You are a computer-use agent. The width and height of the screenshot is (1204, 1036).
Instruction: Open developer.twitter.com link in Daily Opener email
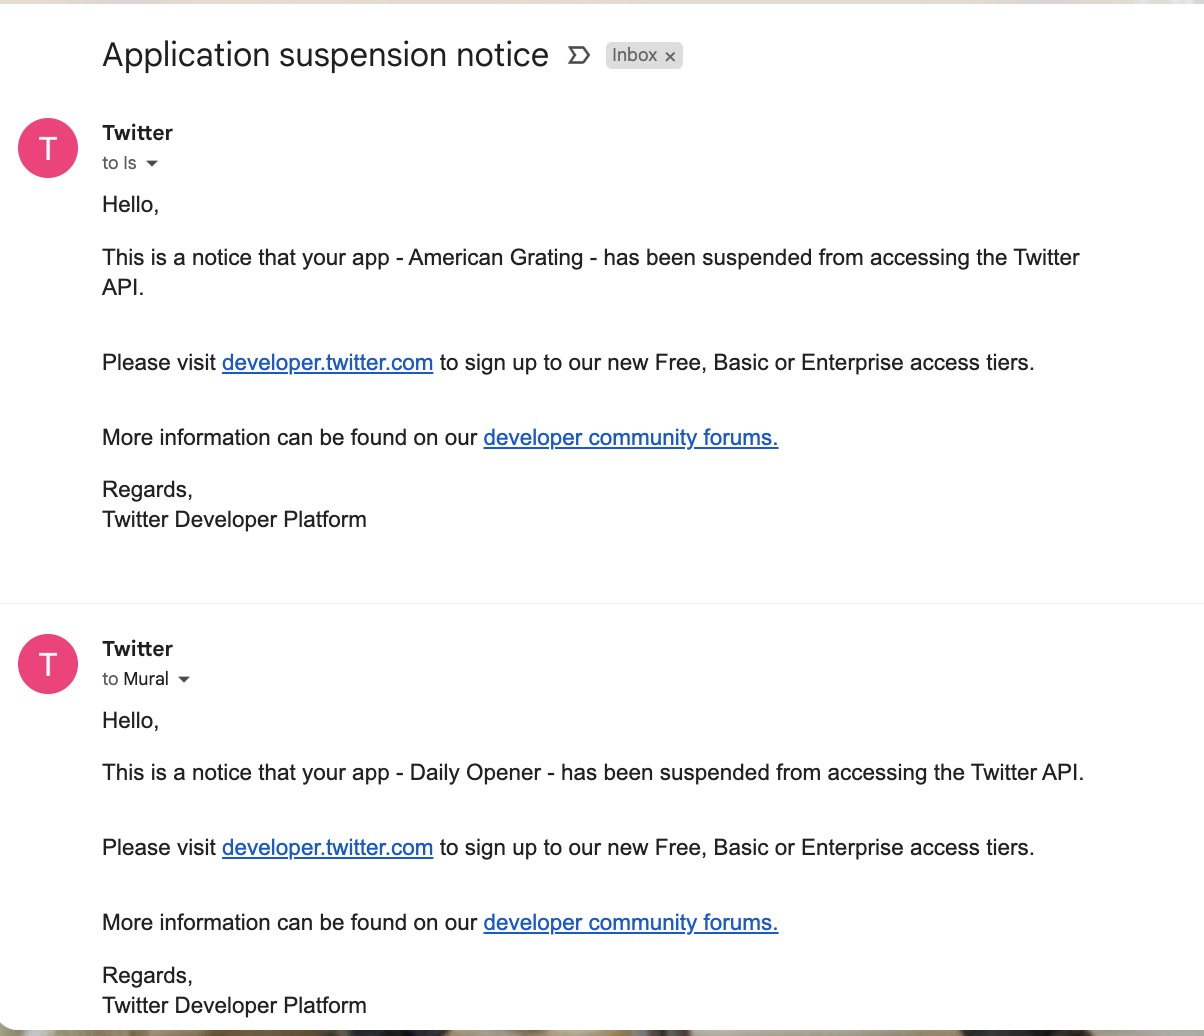tap(327, 847)
